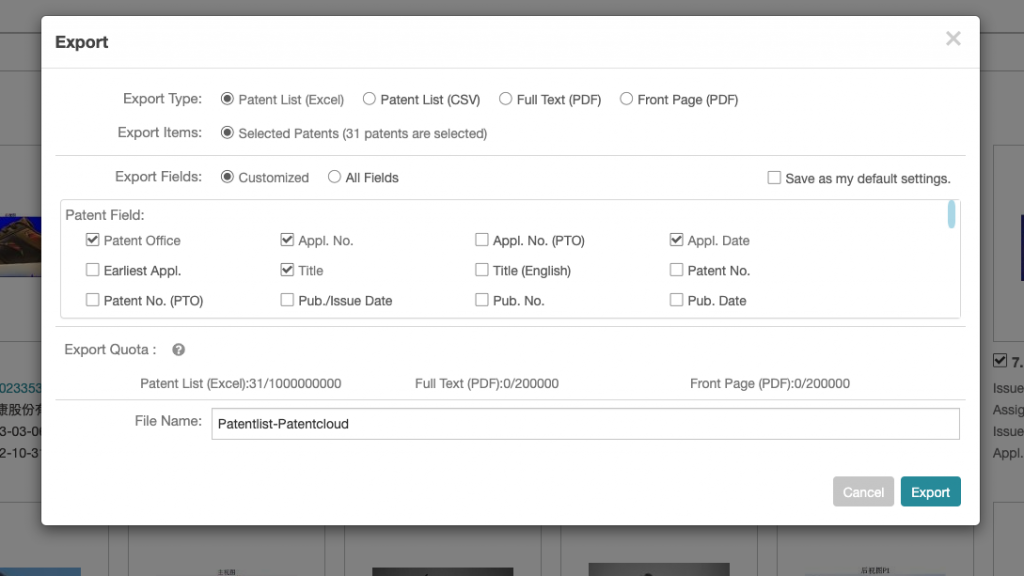Select Front Page (PDF) export type
This screenshot has width=1024, height=576.
tap(627, 99)
